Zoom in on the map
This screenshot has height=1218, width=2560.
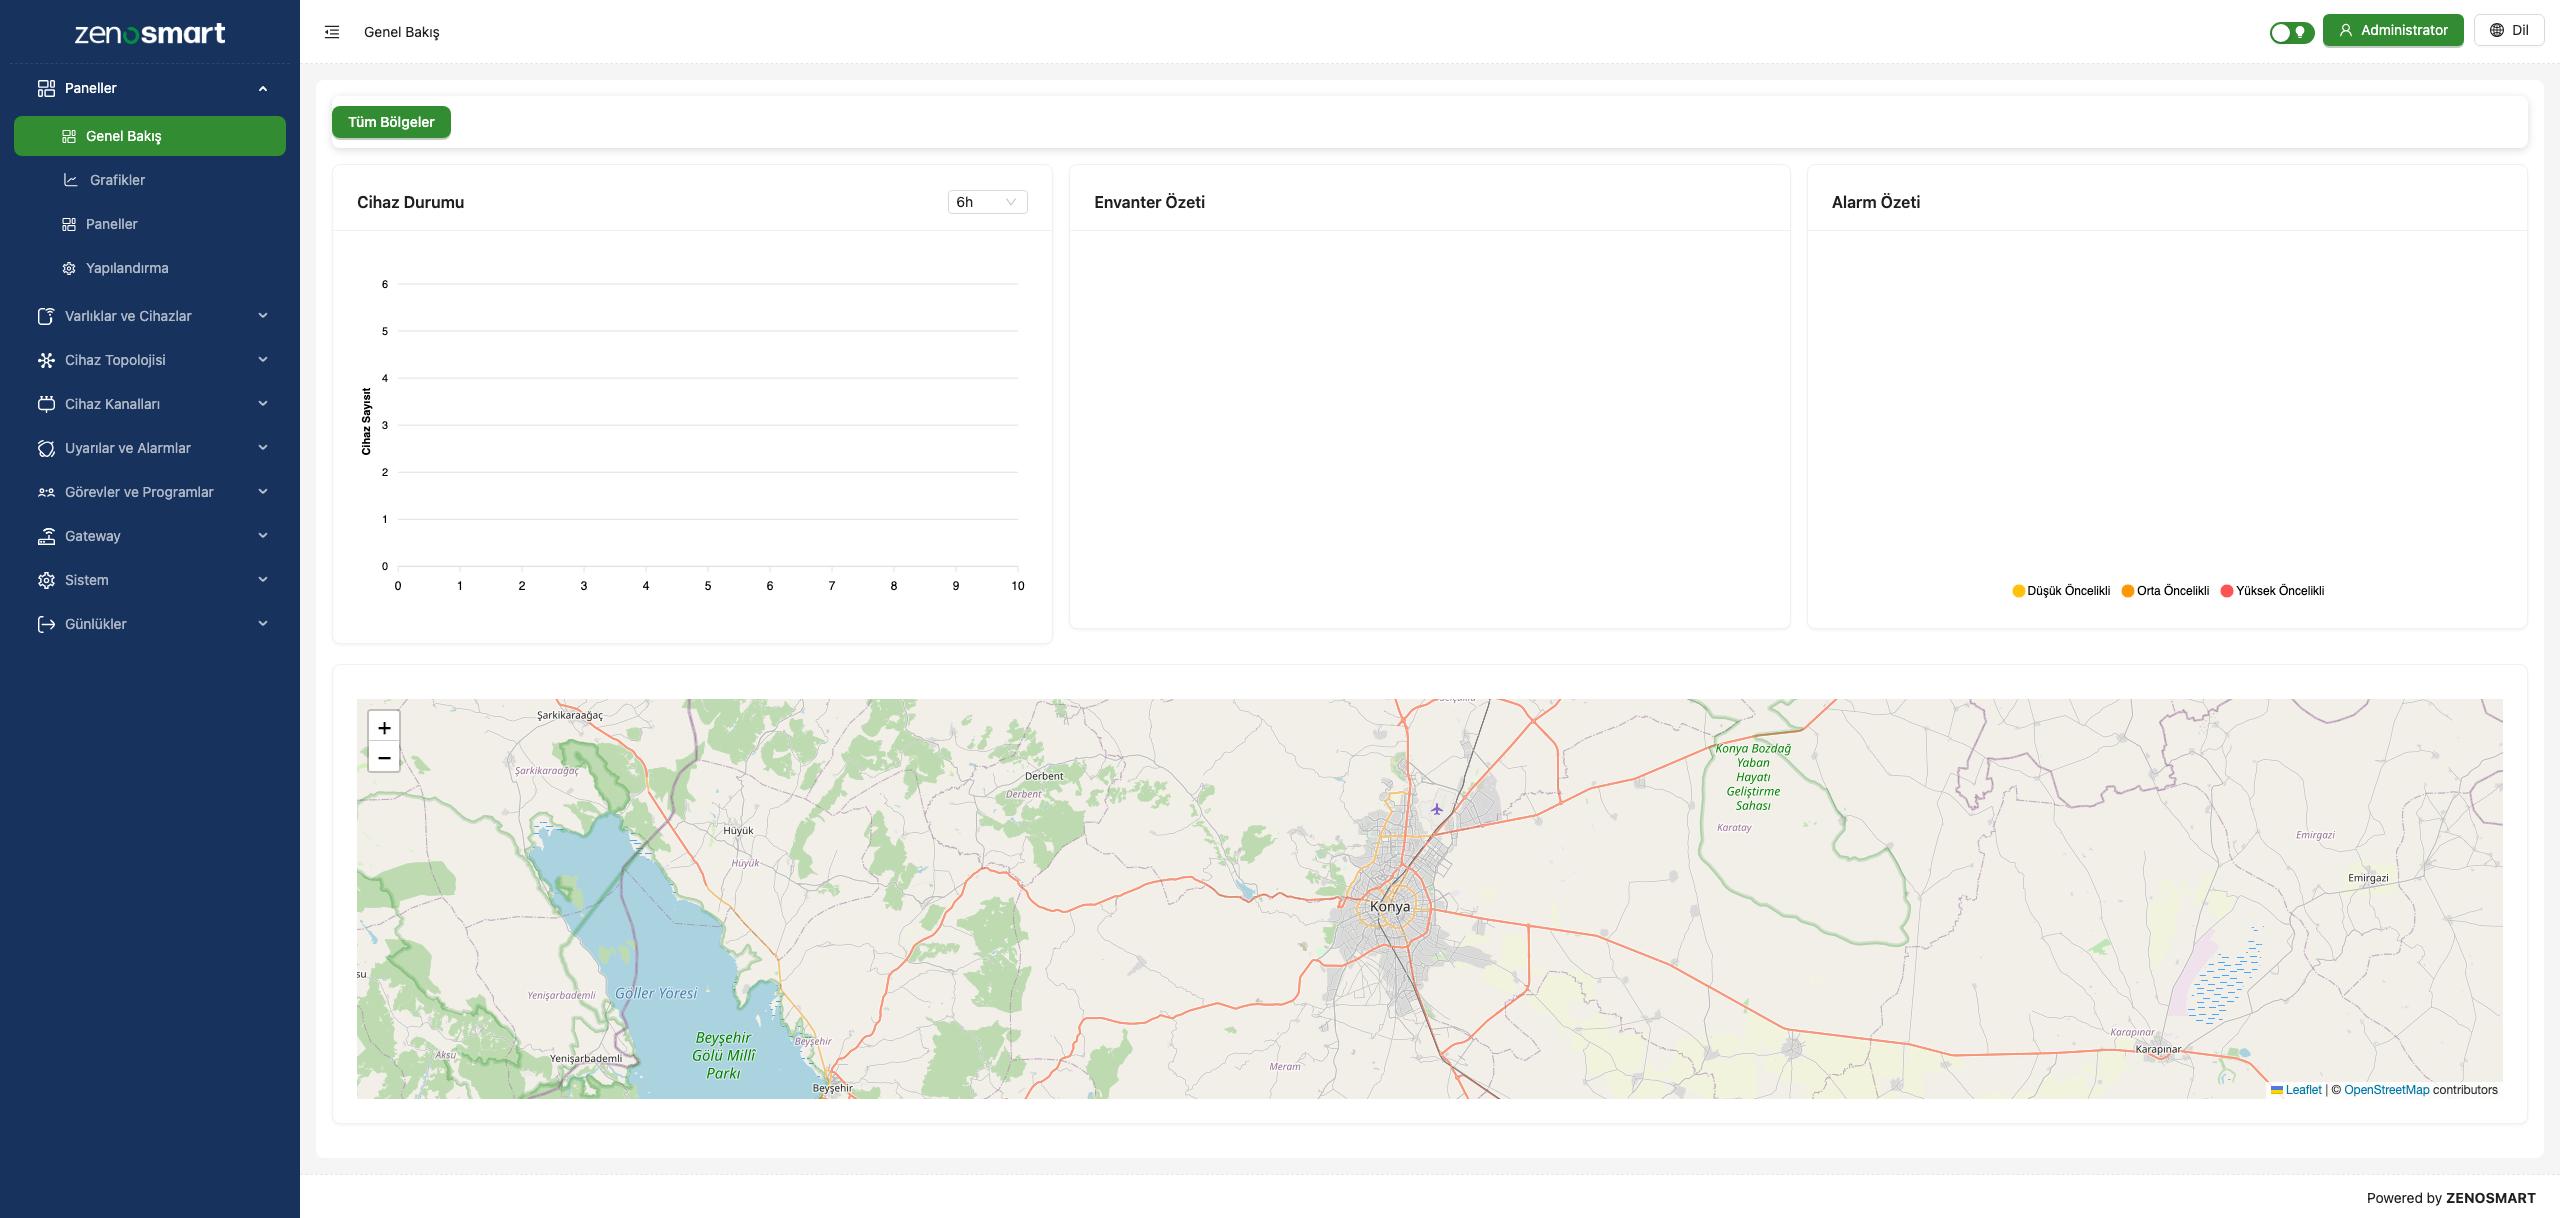click(384, 728)
